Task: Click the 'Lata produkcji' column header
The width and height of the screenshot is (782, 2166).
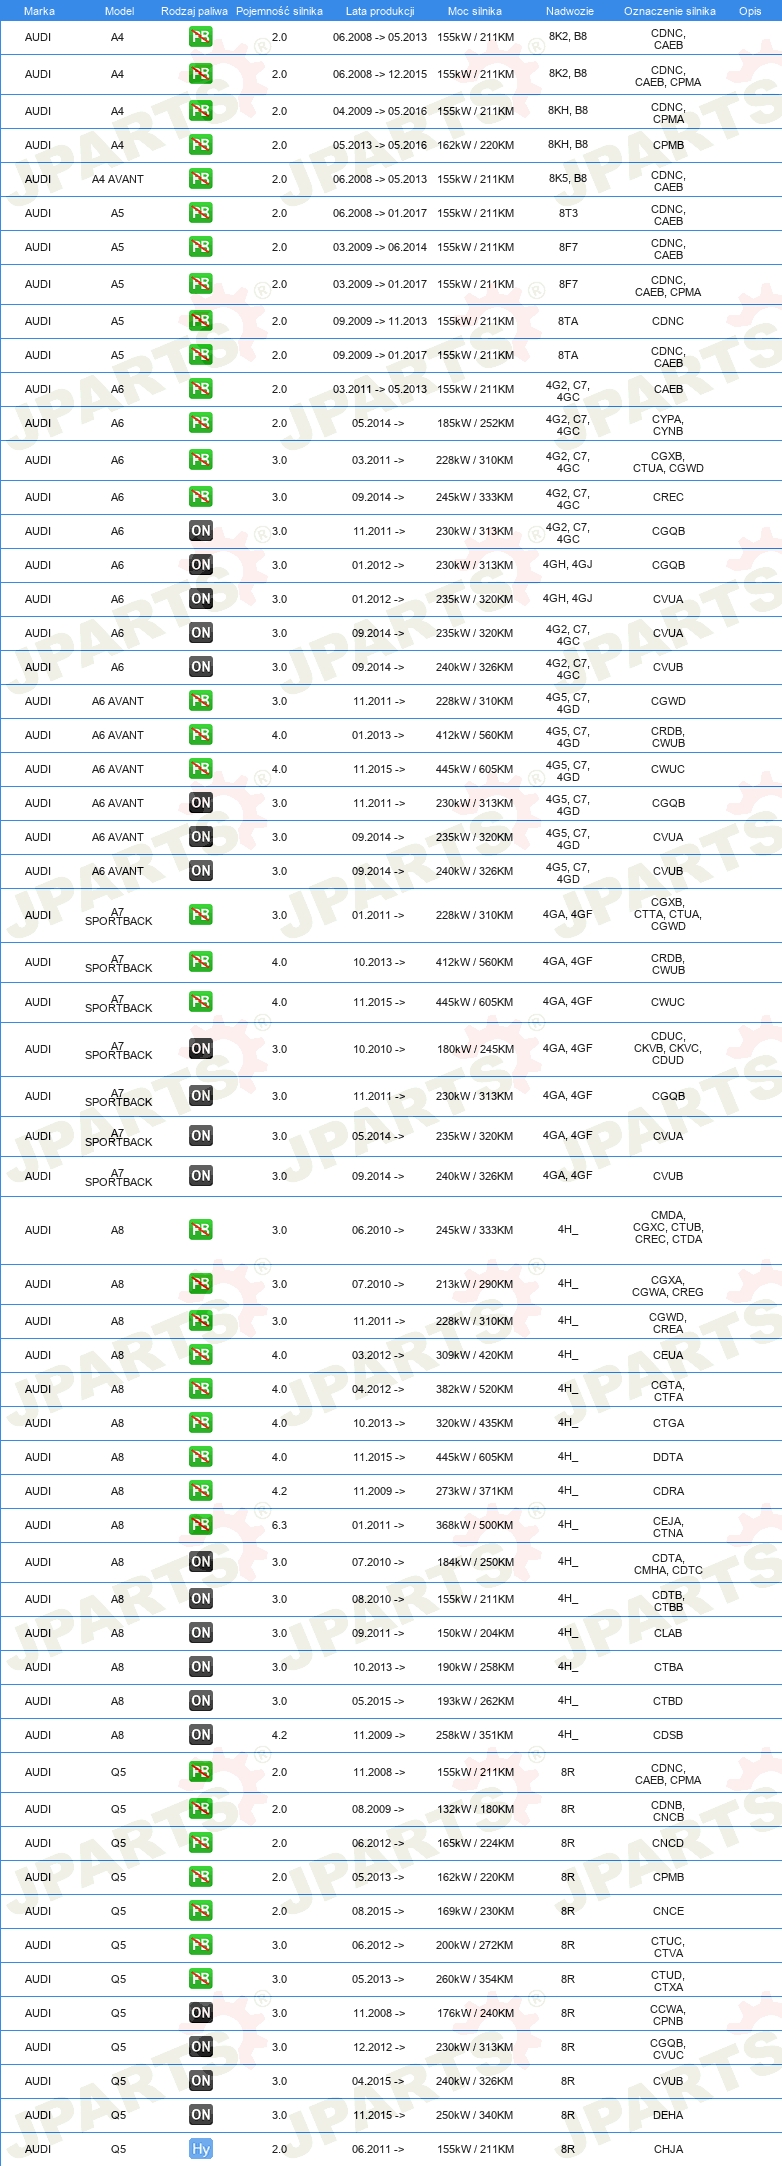Action: 380,11
